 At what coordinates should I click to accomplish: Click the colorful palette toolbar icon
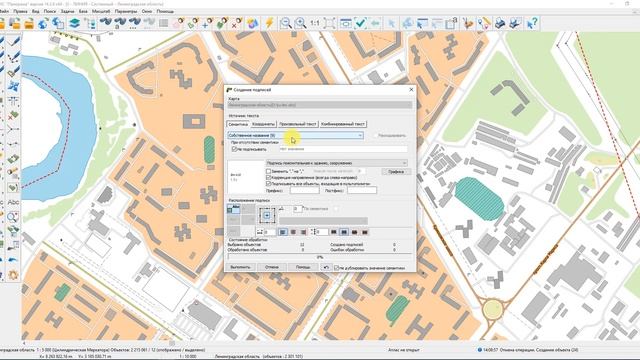tap(253, 23)
